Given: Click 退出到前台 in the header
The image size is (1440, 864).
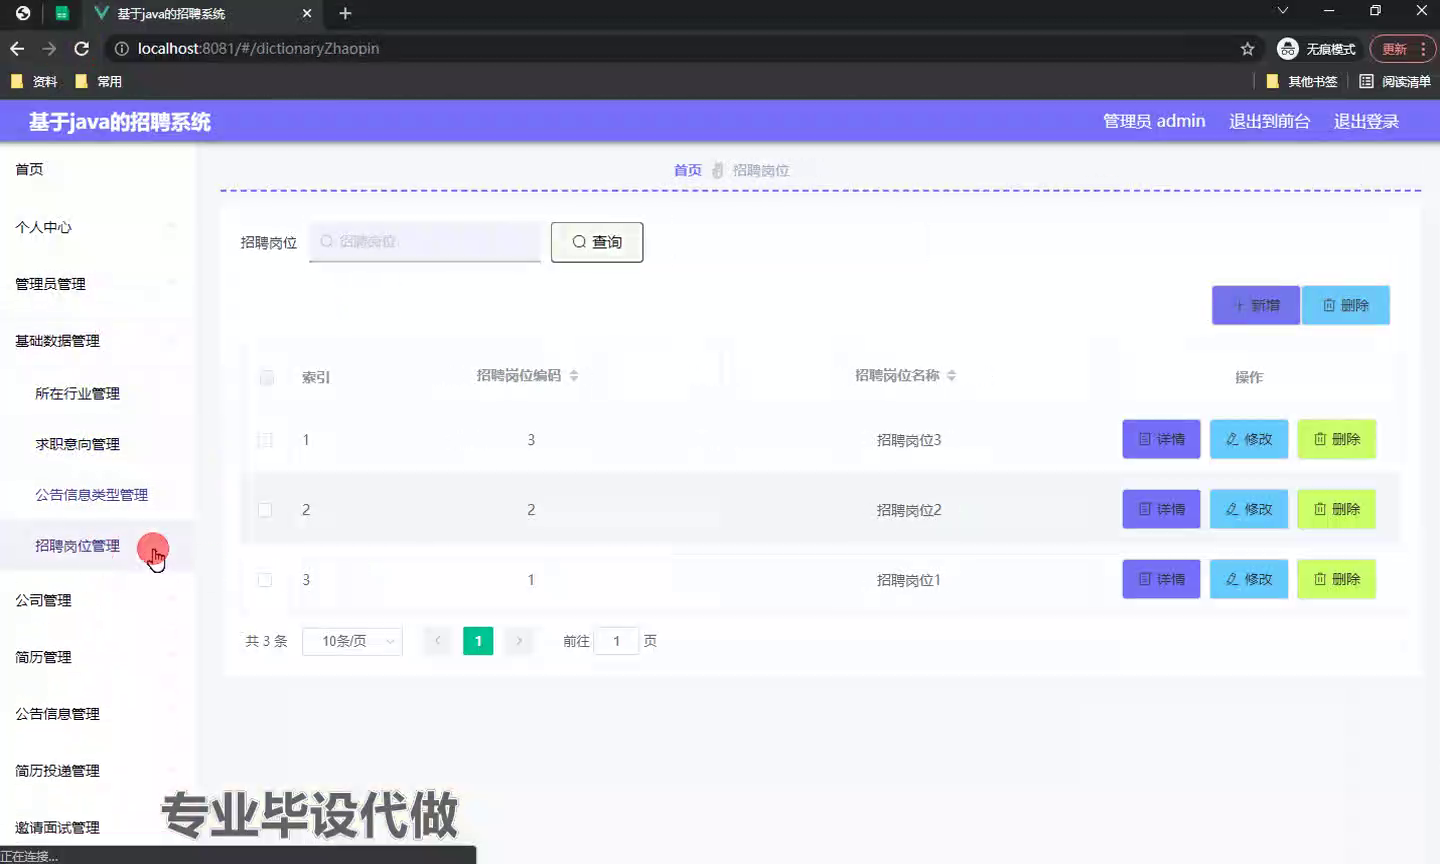Looking at the screenshot, I should (1269, 121).
